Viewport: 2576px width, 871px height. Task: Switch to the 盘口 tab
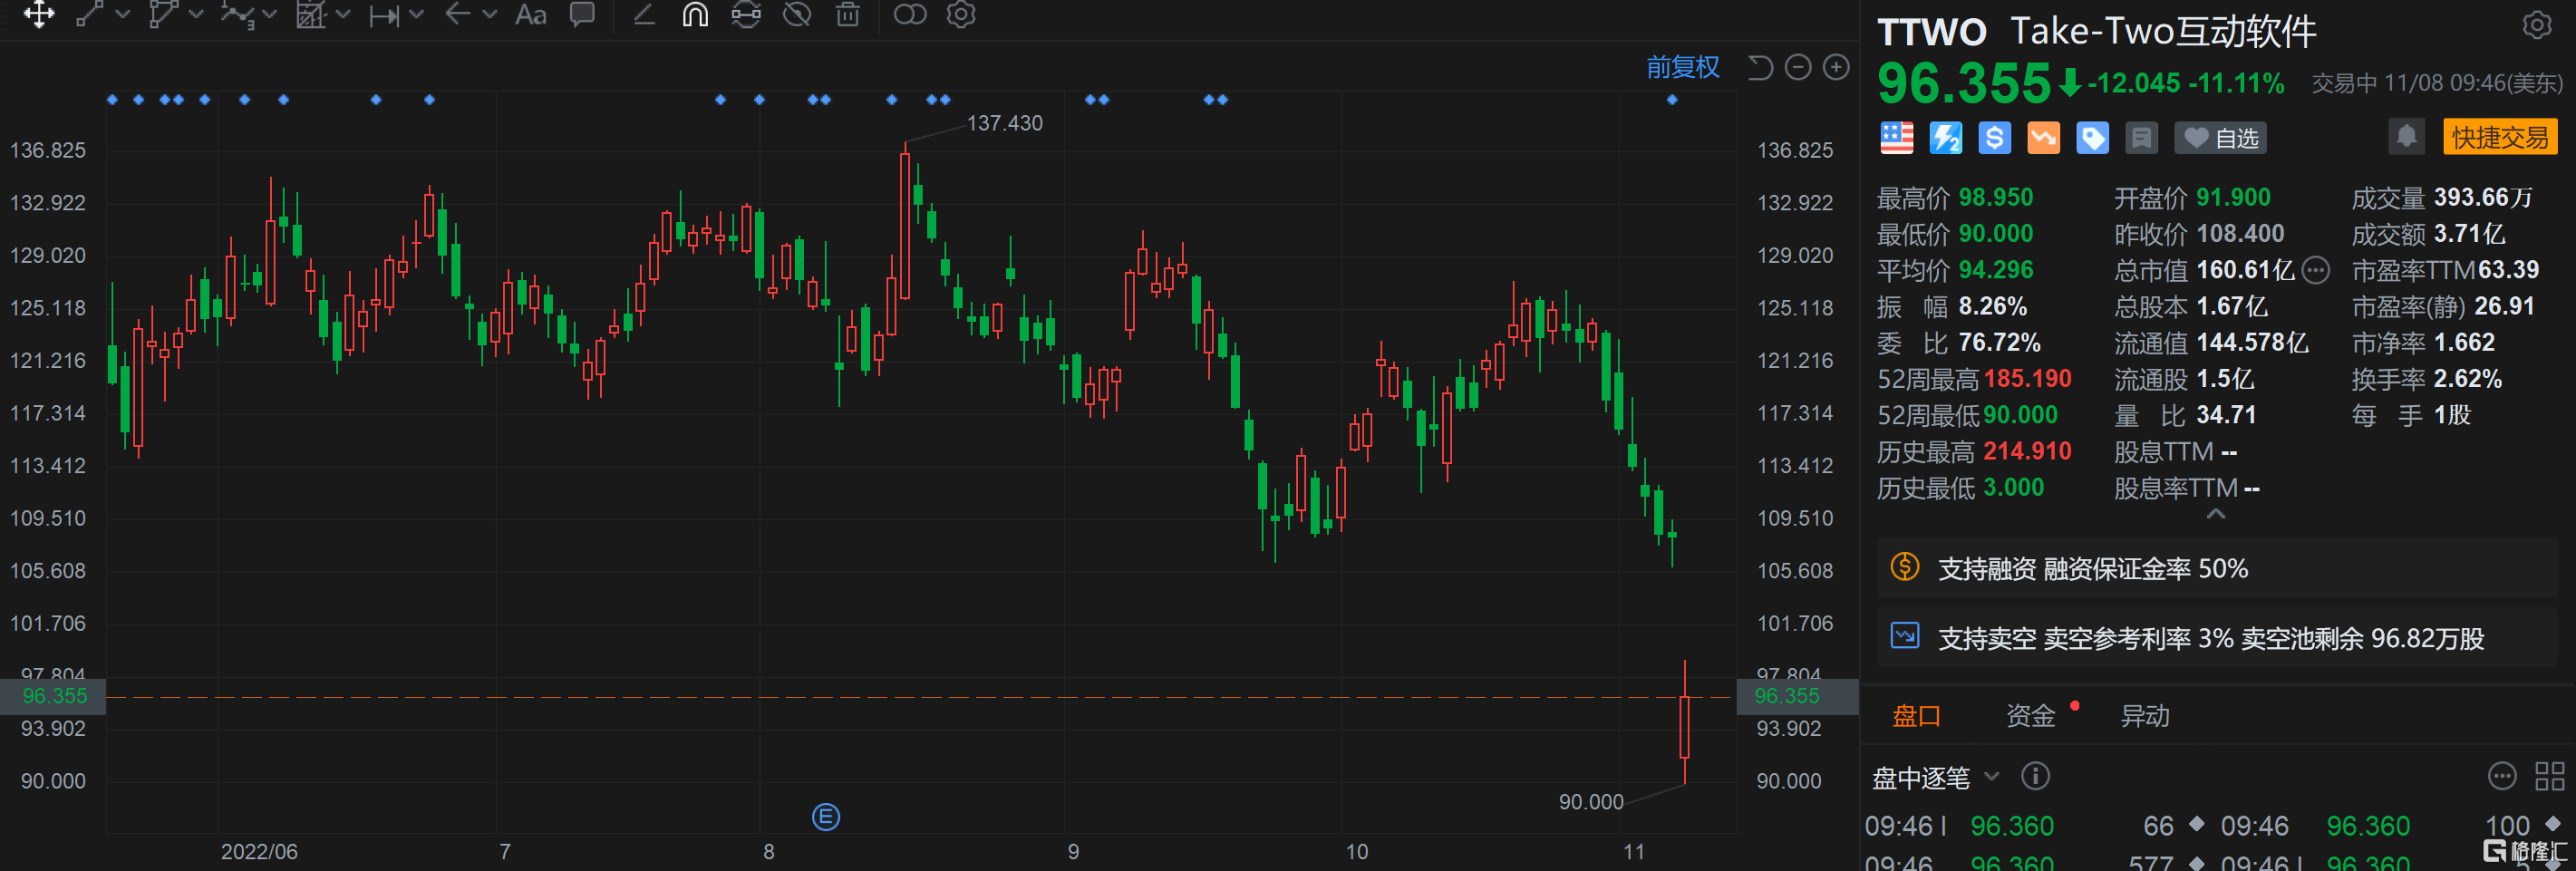[1916, 716]
